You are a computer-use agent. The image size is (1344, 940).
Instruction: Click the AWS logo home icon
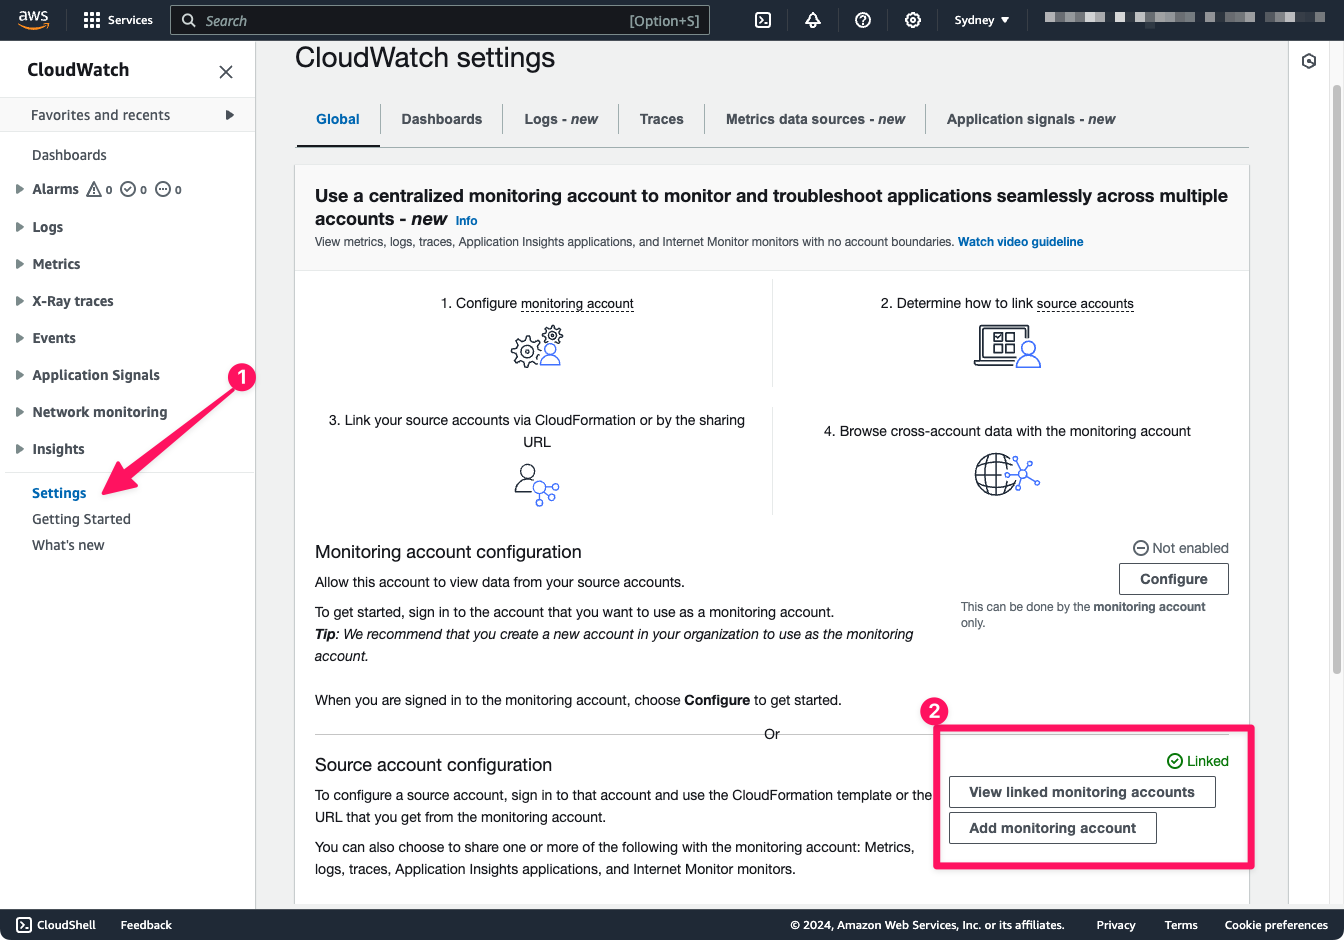click(x=33, y=20)
